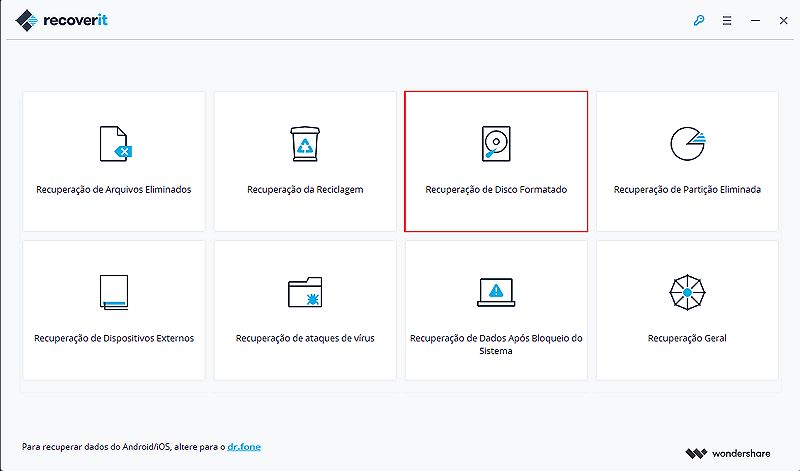Screen dimensions: 800x471
Task: Click the system crash laptop warning icon
Action: pos(496,292)
